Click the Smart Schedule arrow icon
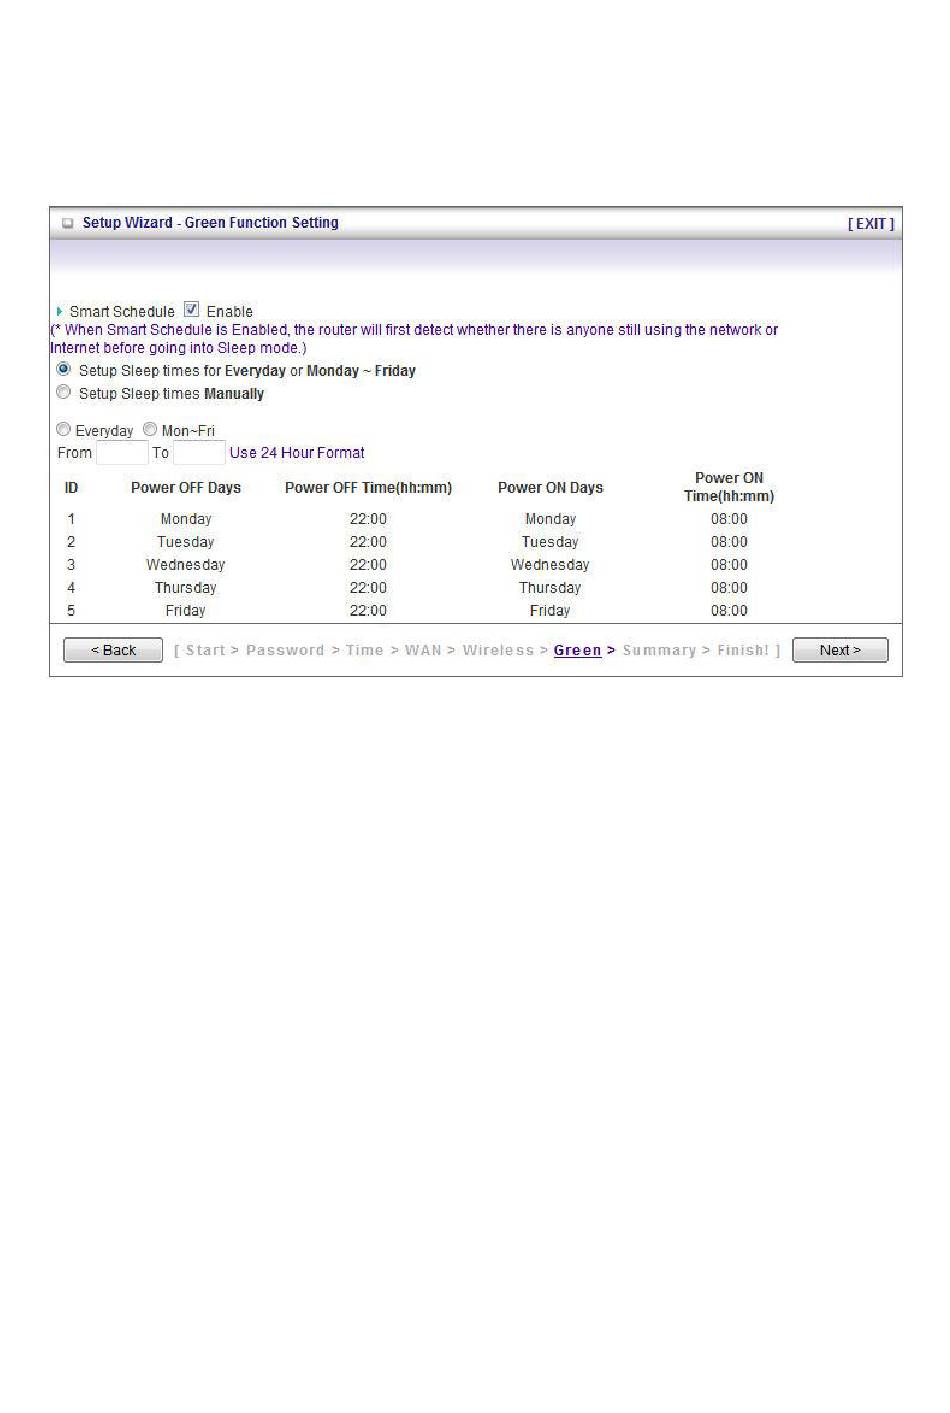950x1413 pixels. pyautogui.click(x=60, y=311)
